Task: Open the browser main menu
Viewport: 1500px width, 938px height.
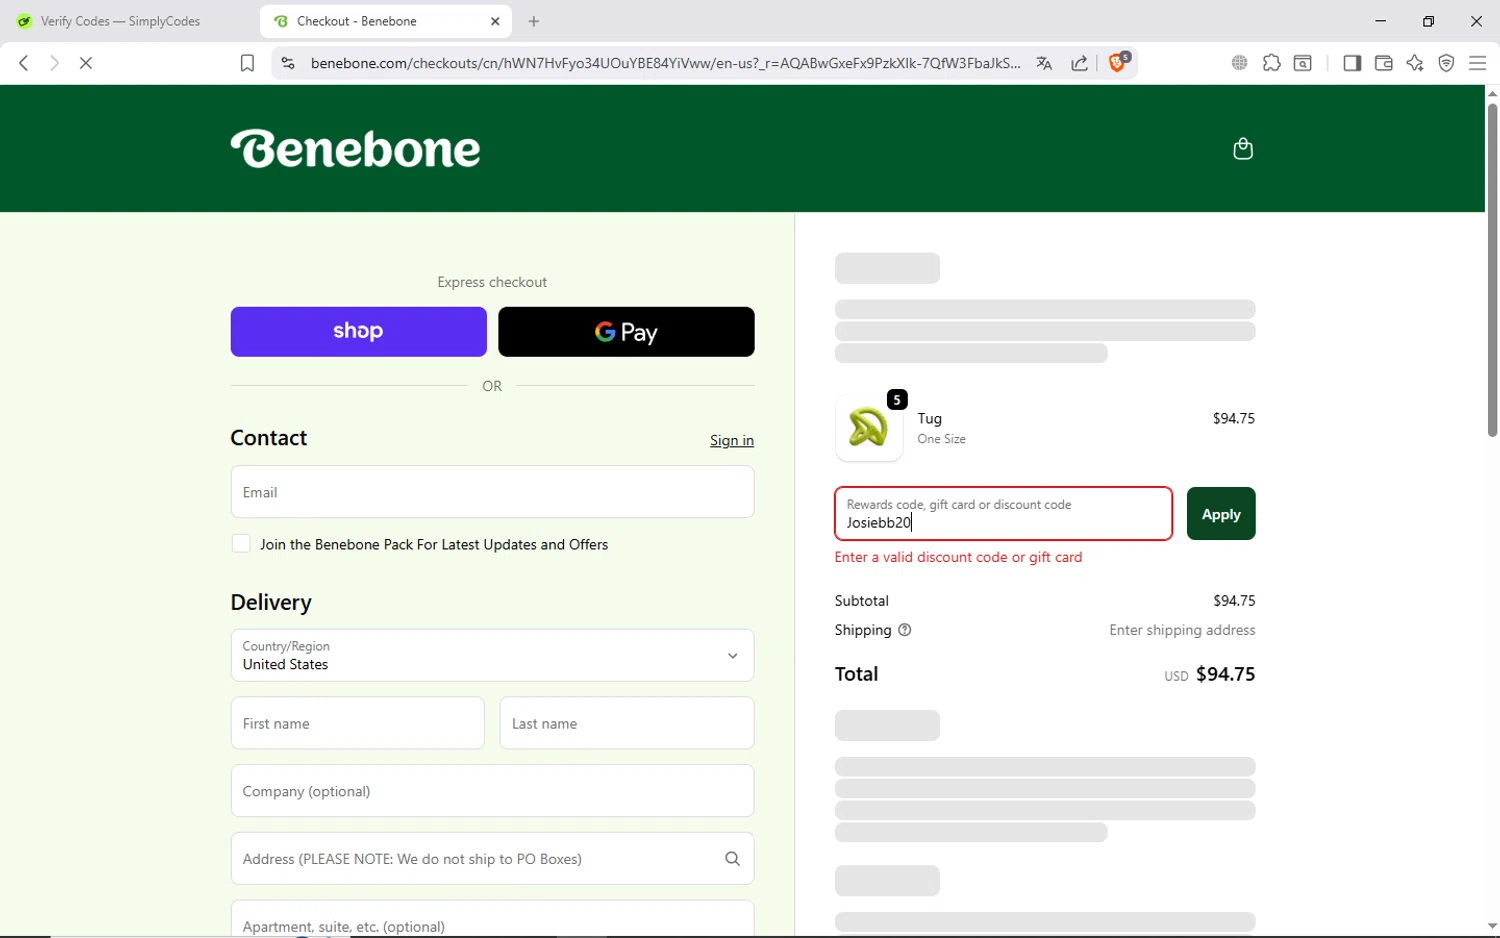Action: tap(1478, 63)
